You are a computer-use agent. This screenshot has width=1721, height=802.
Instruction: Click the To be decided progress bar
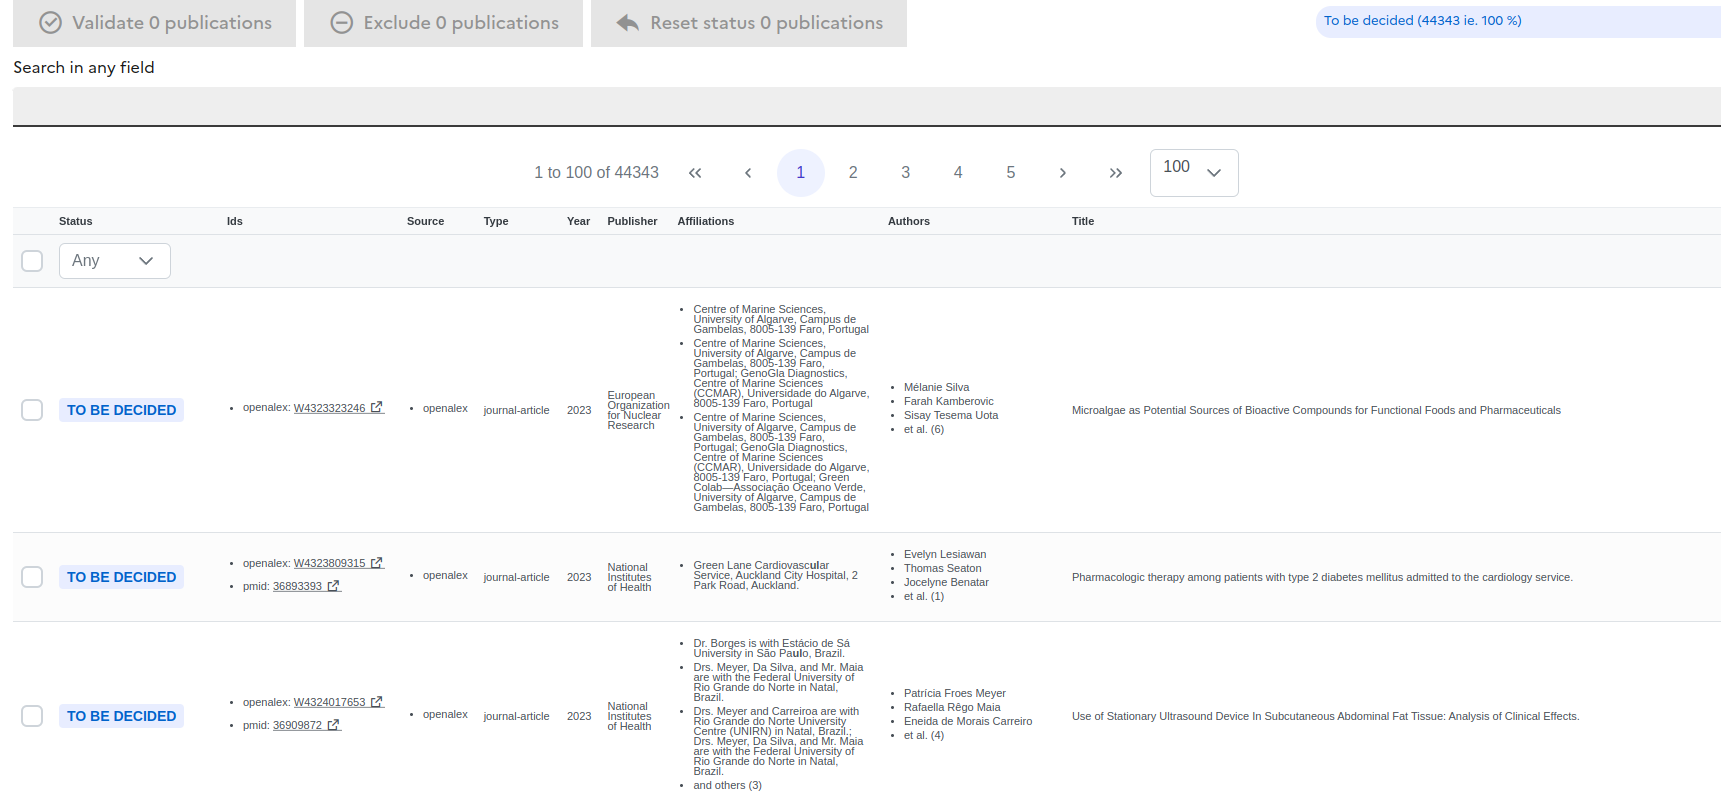tap(1517, 21)
